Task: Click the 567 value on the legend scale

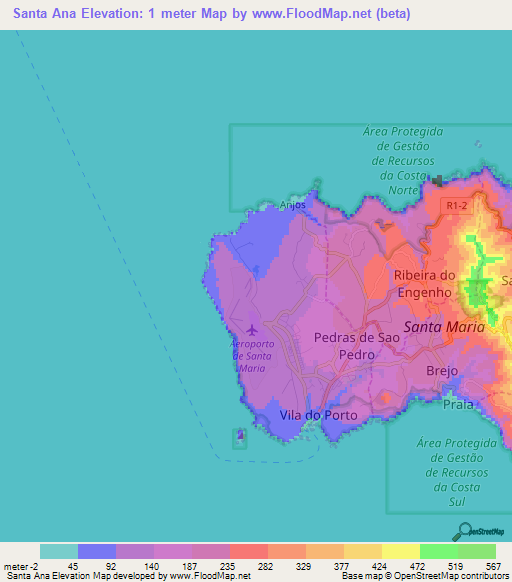Action: (493, 566)
